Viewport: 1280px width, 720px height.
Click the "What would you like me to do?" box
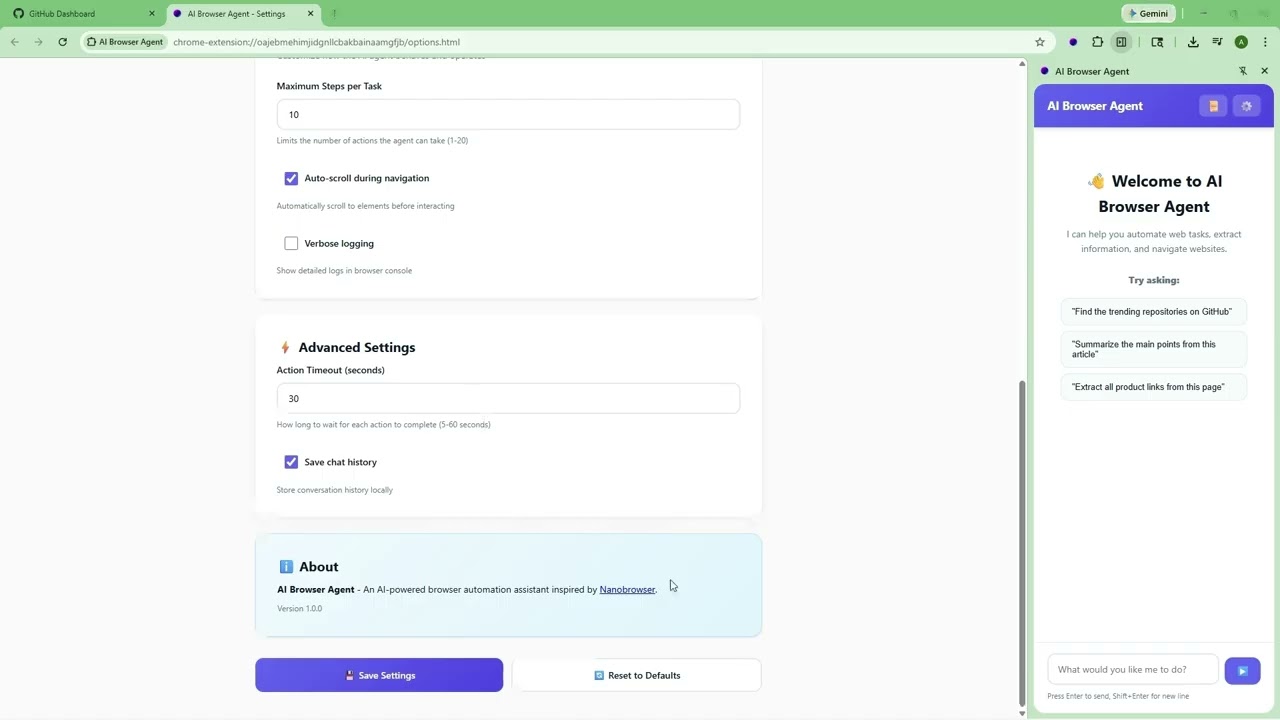point(1132,670)
